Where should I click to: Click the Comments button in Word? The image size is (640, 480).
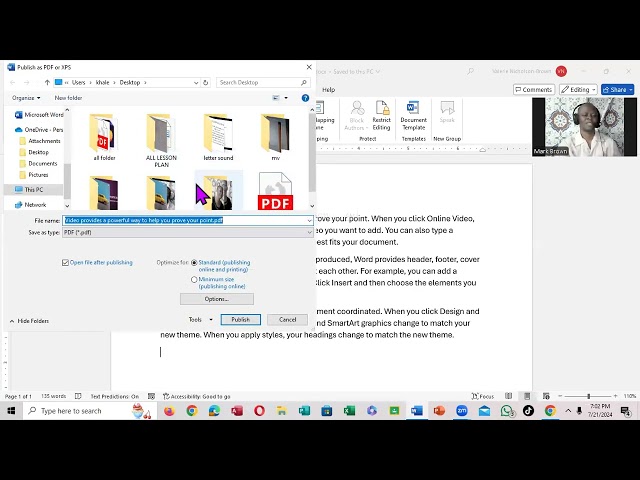coord(533,89)
